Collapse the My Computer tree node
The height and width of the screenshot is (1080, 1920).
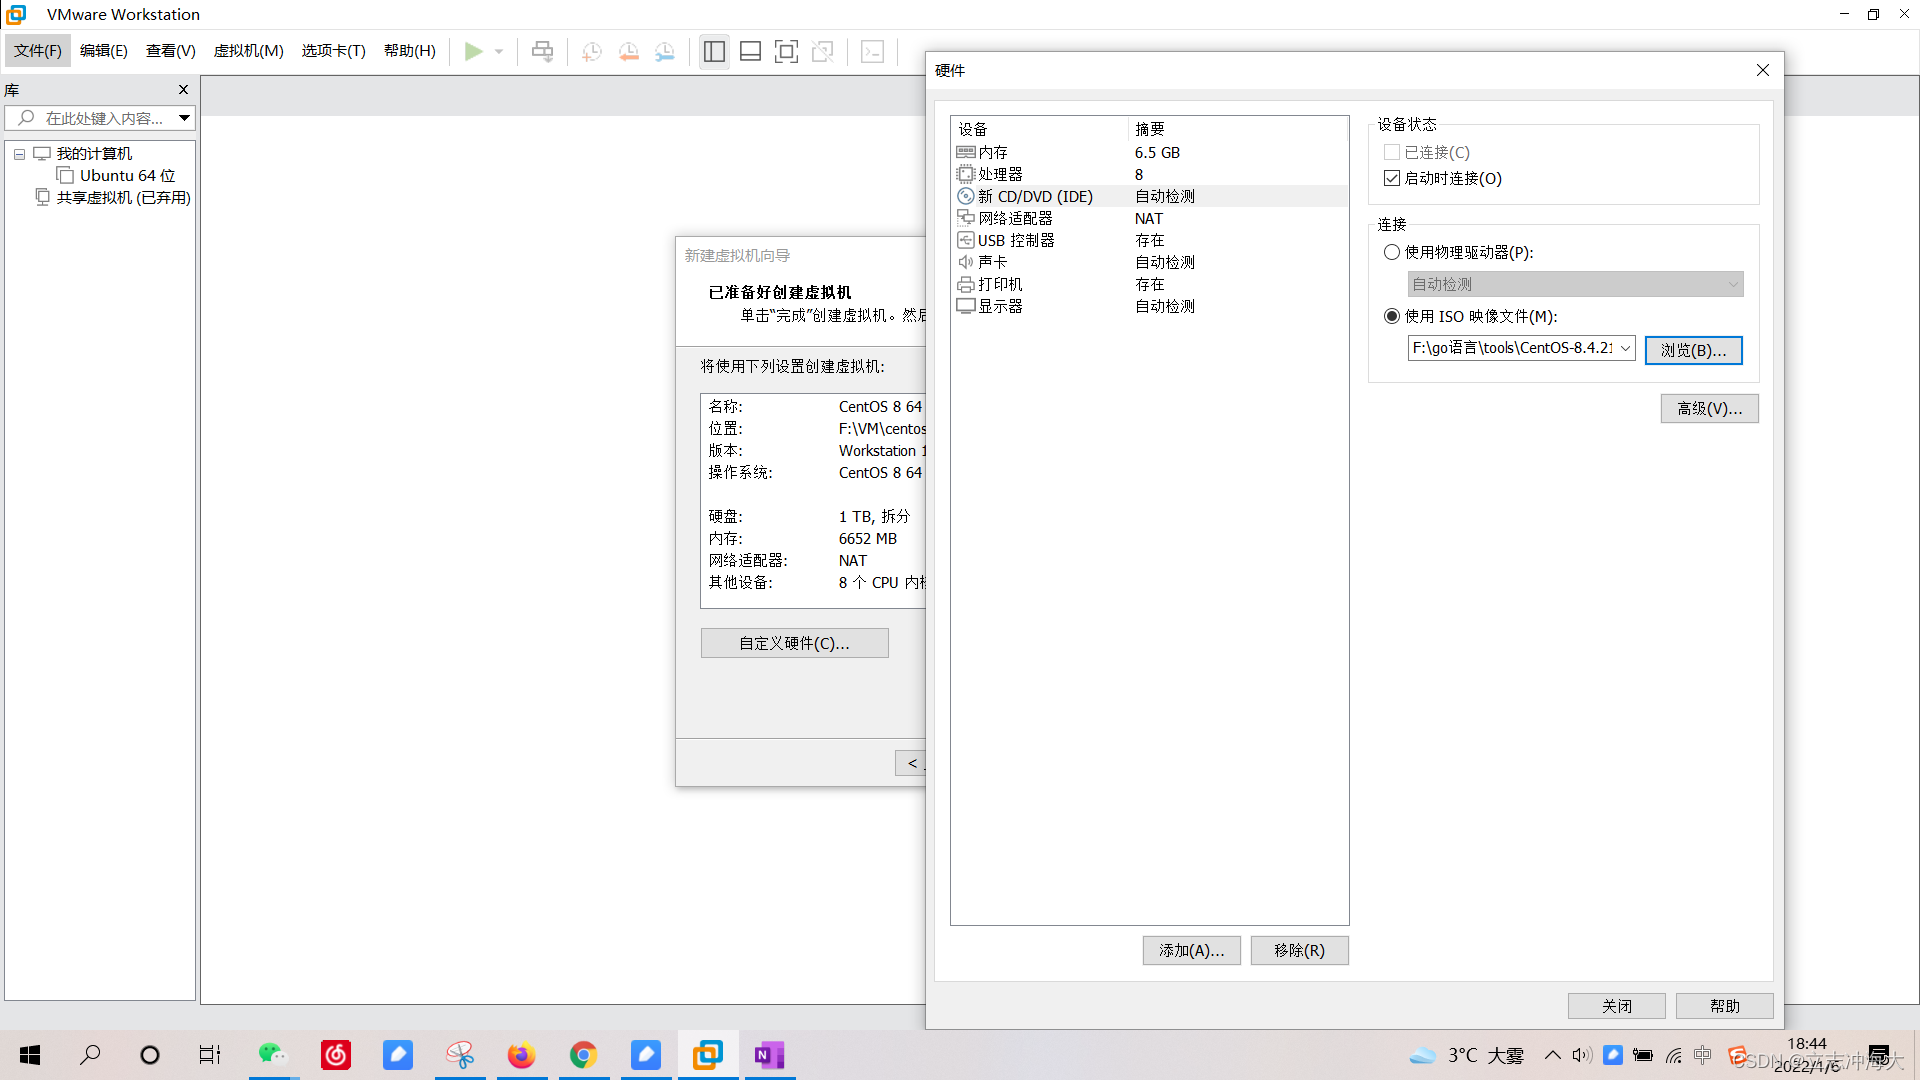click(19, 154)
